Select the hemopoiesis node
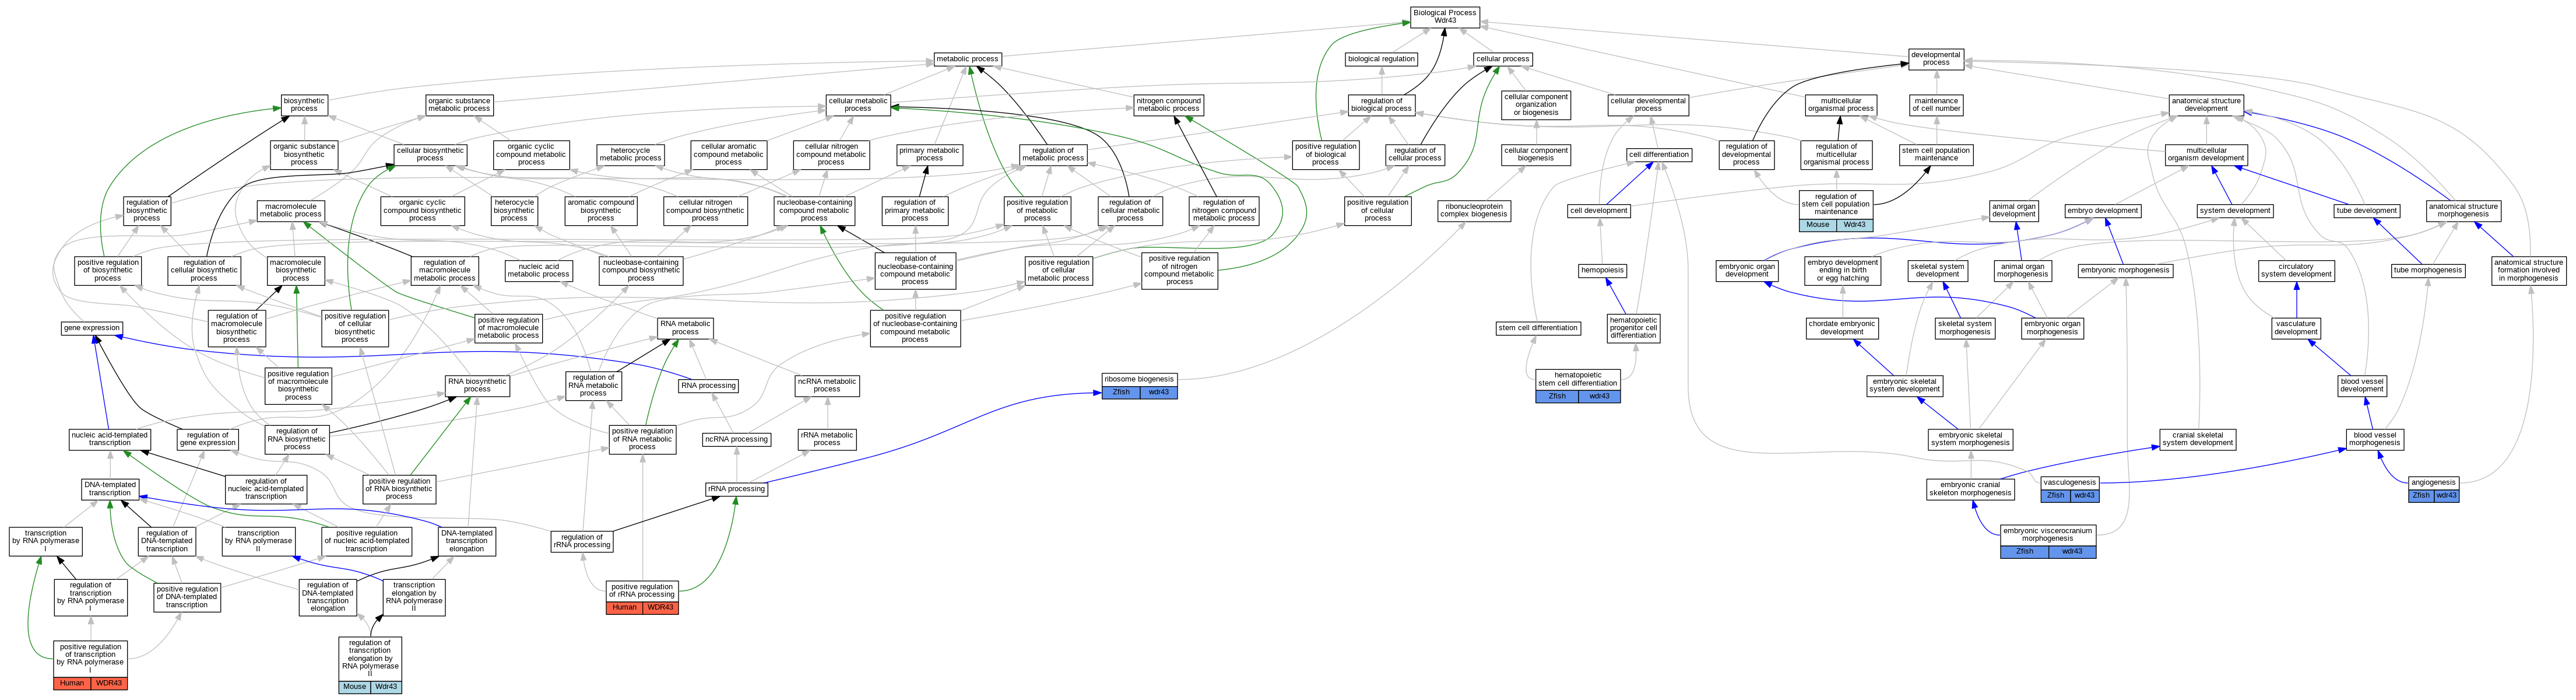 pos(1602,270)
